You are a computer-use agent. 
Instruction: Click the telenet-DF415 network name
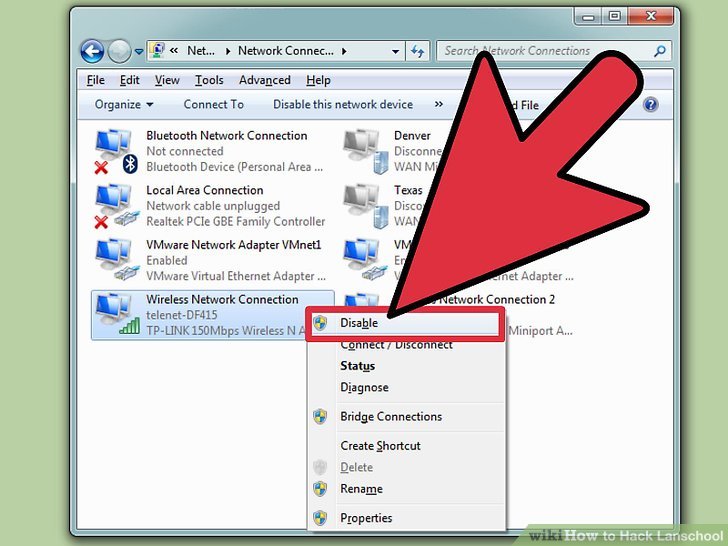tap(182, 315)
